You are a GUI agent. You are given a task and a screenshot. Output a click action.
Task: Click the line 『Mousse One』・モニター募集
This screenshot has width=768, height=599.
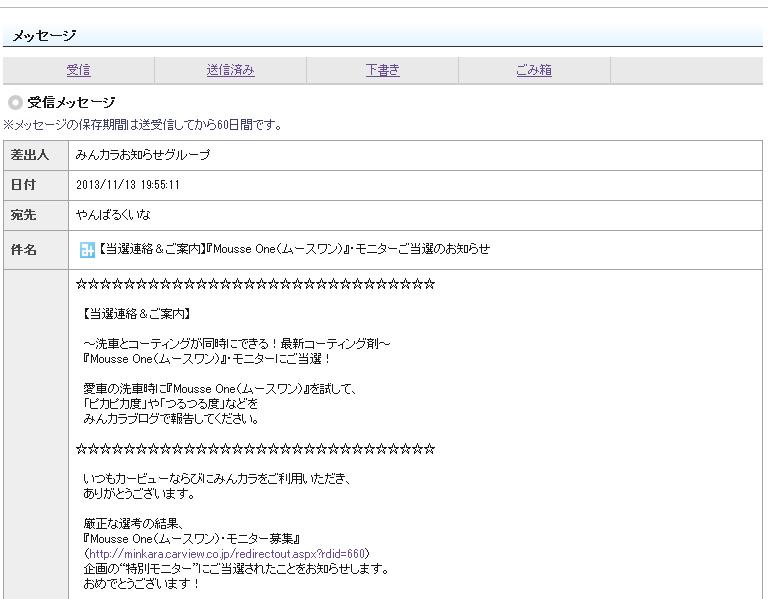(192, 539)
